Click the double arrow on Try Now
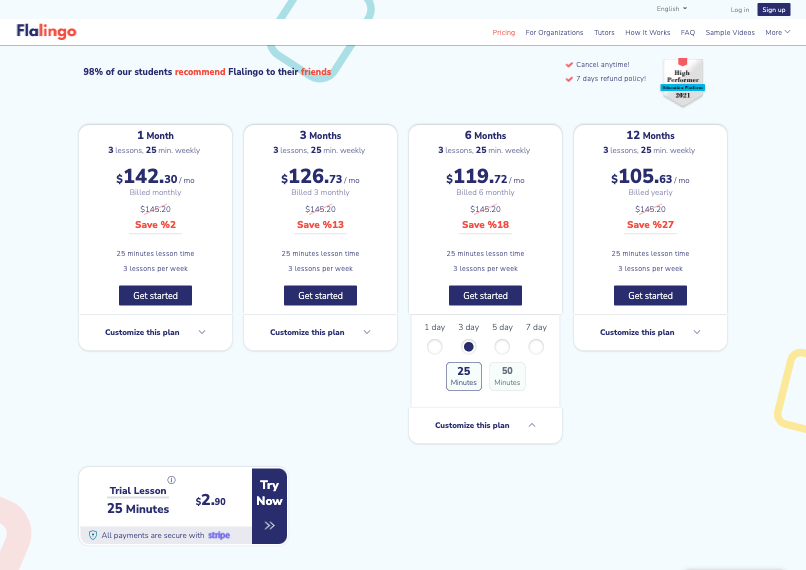 (x=269, y=525)
